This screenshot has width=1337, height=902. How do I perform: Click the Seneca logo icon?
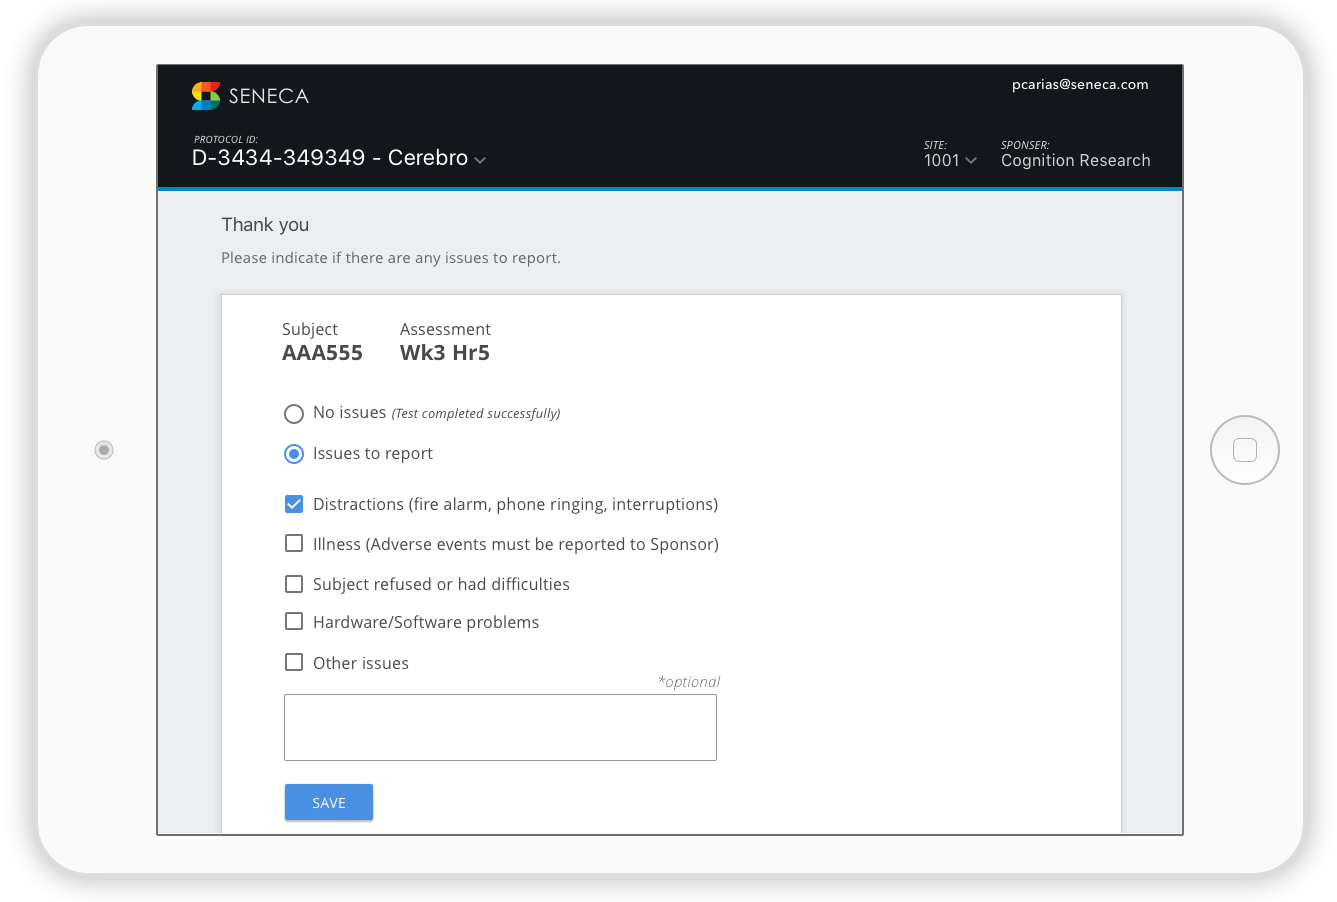pos(204,95)
